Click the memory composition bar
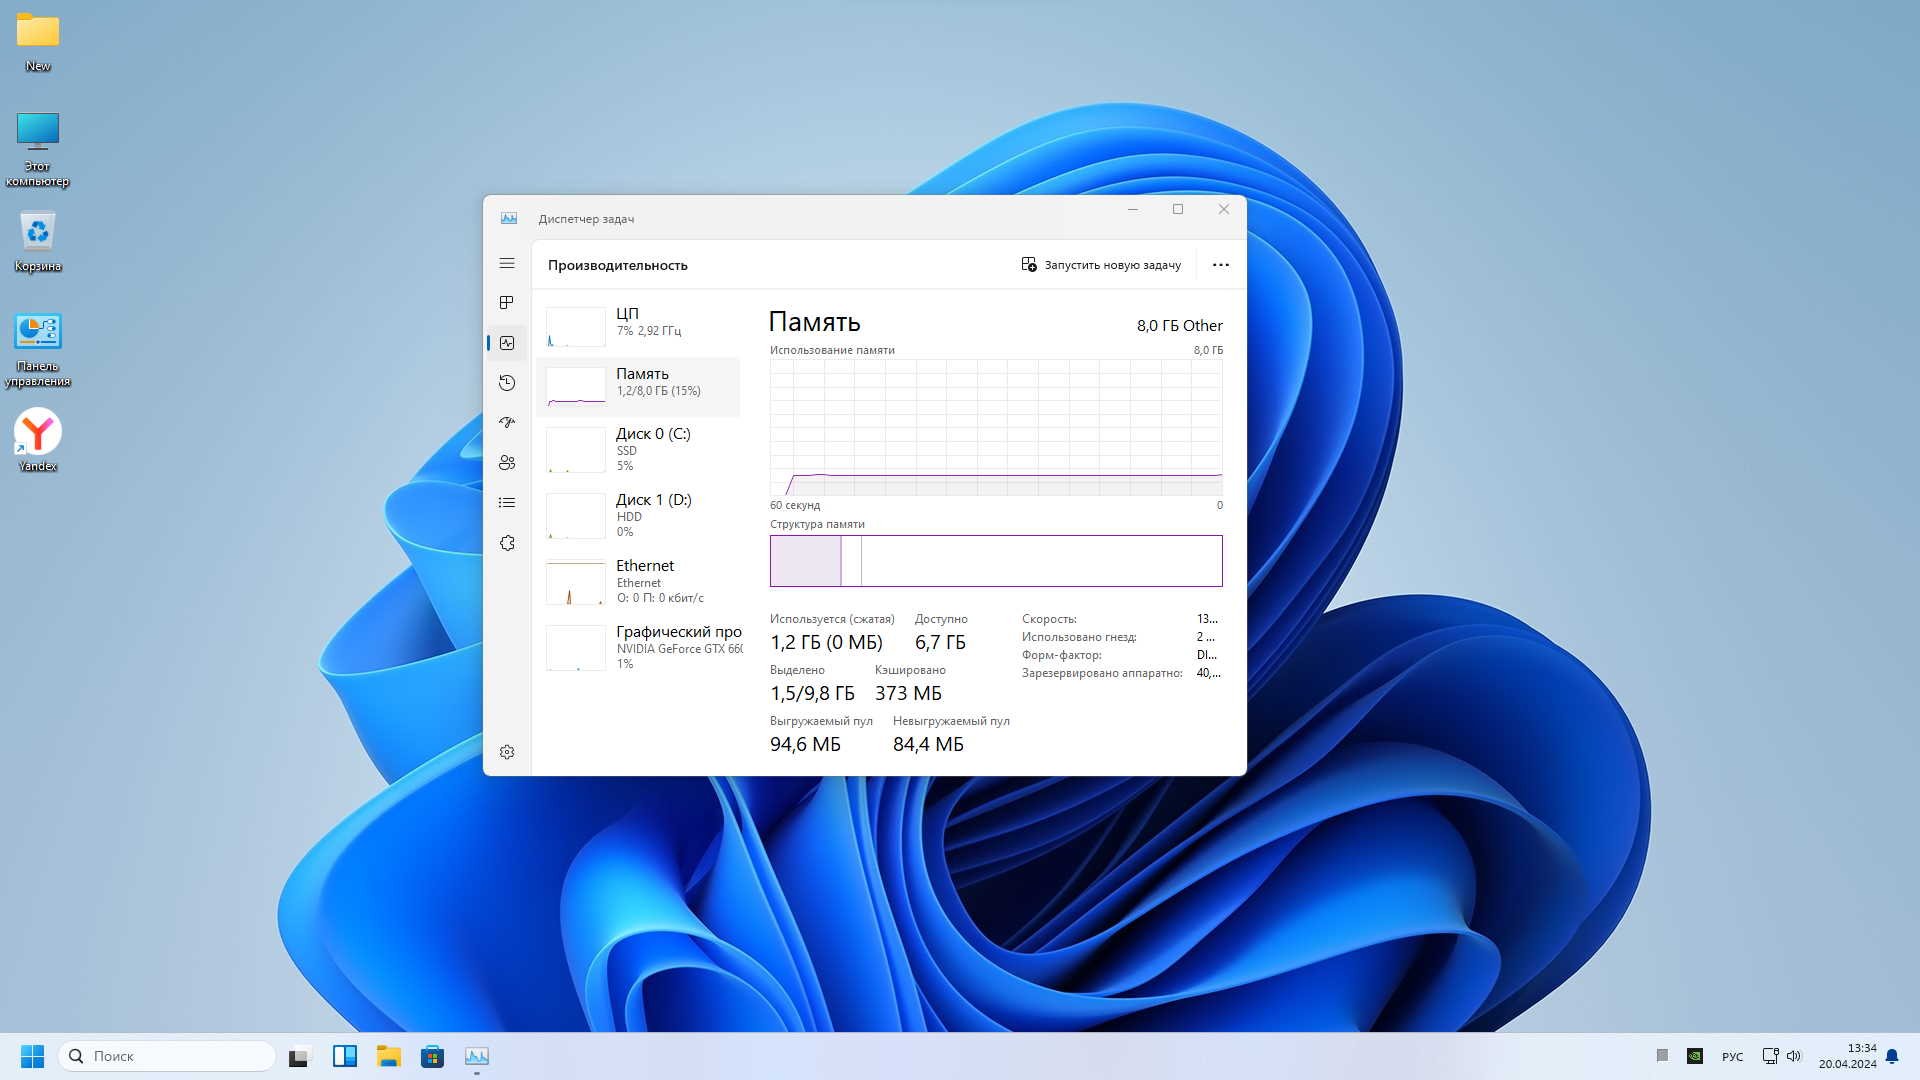Screen dimensions: 1920x1080 tap(995, 561)
